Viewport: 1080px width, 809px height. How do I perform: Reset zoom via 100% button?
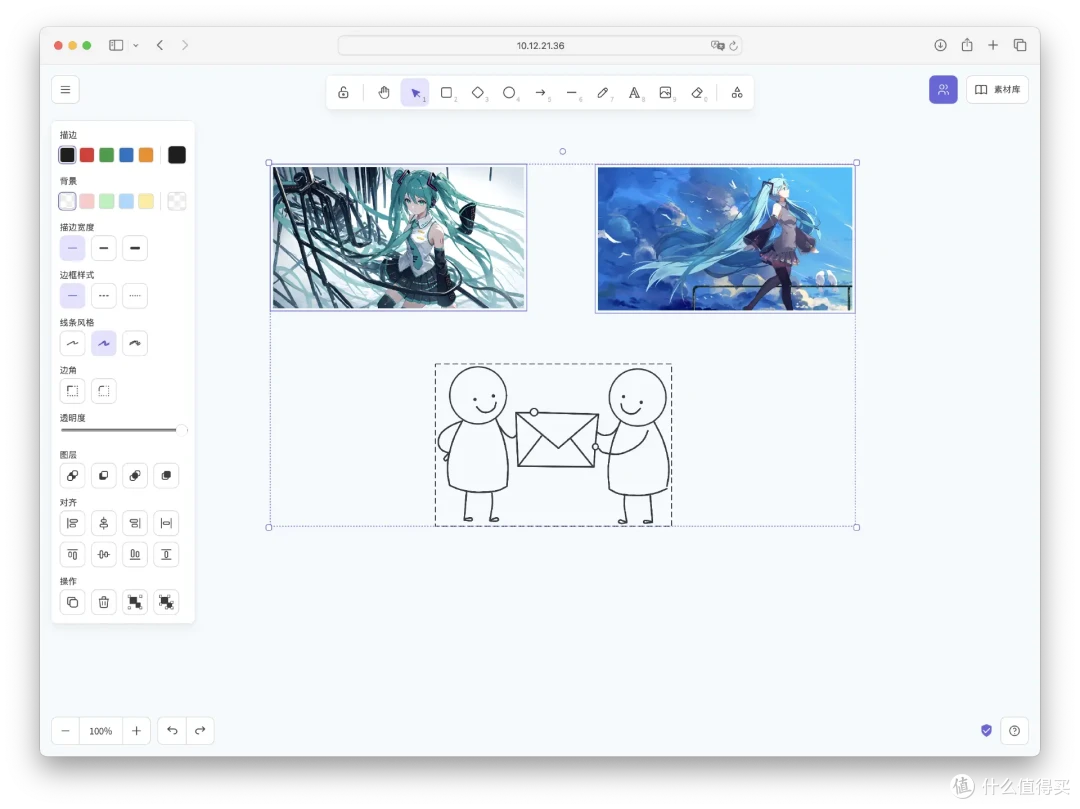(101, 731)
